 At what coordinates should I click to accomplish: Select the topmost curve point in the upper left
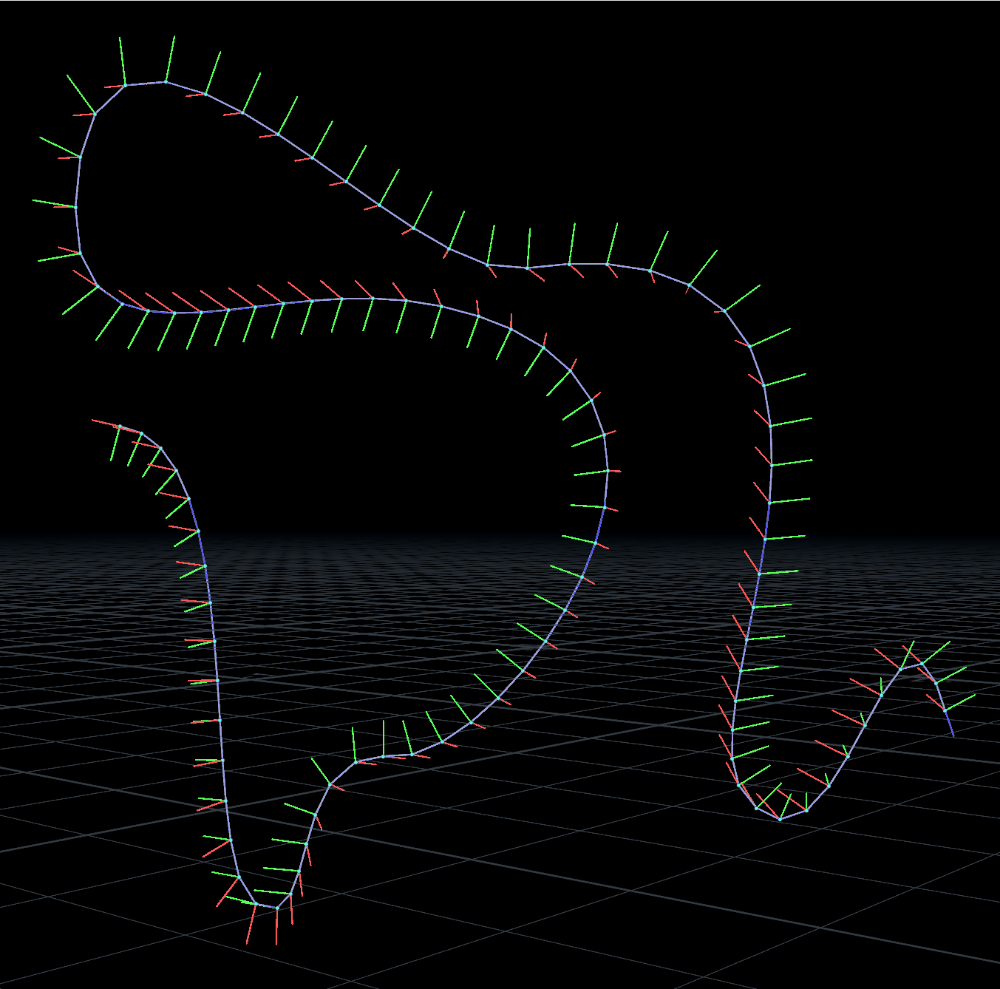[165, 82]
